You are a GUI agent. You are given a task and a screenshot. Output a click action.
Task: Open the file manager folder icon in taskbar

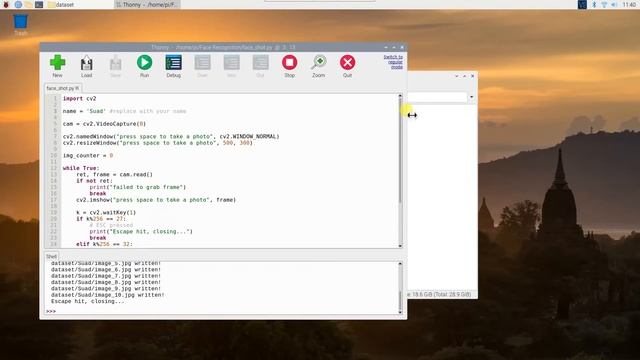29,4
